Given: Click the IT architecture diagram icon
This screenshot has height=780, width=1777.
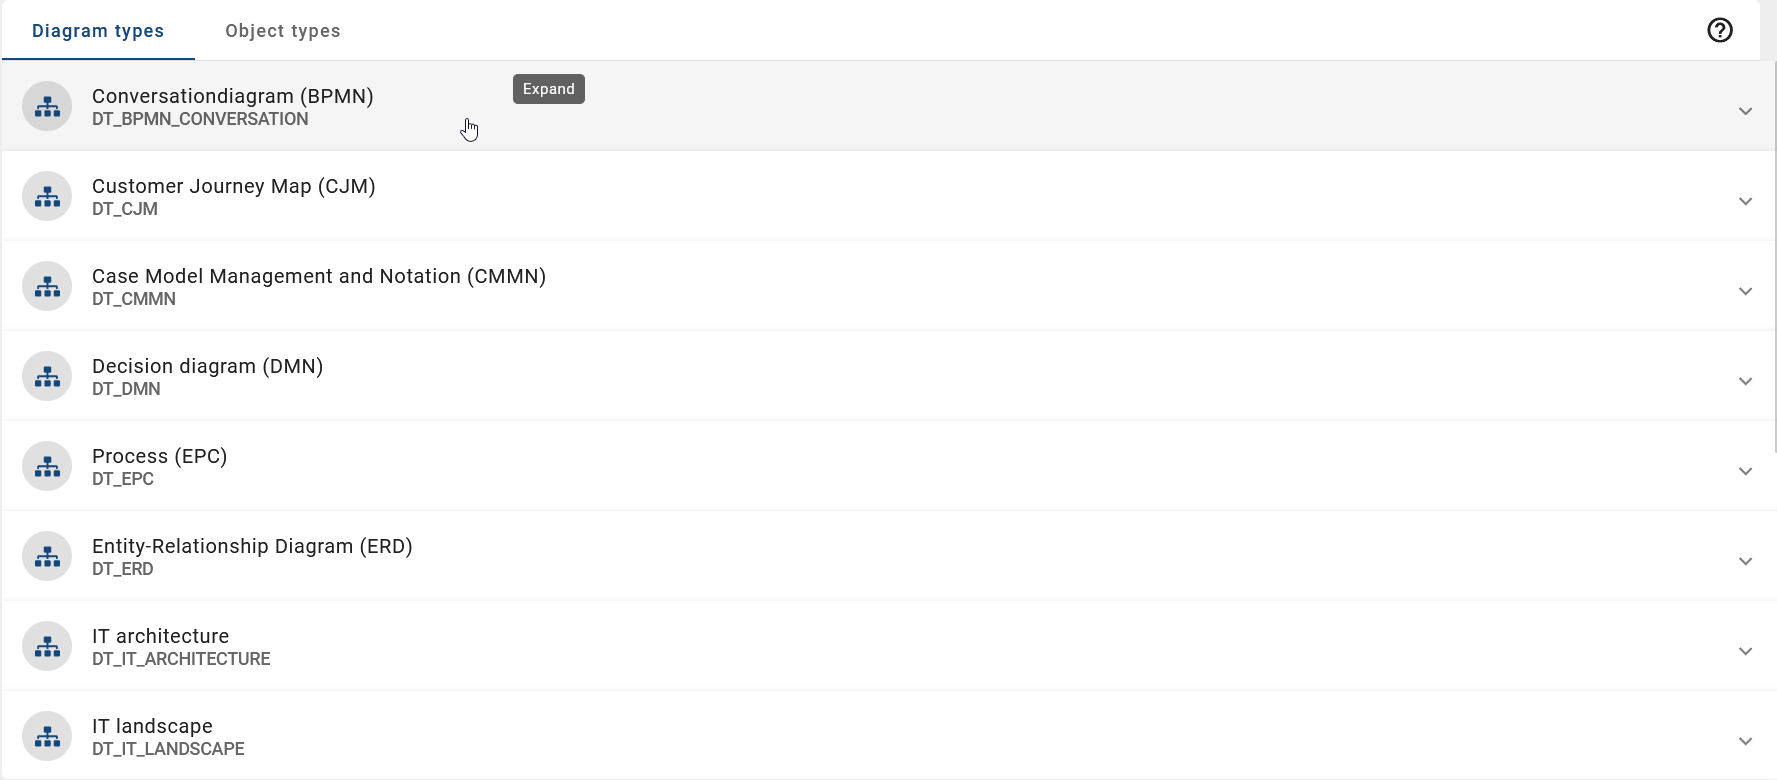Looking at the screenshot, I should point(46,646).
